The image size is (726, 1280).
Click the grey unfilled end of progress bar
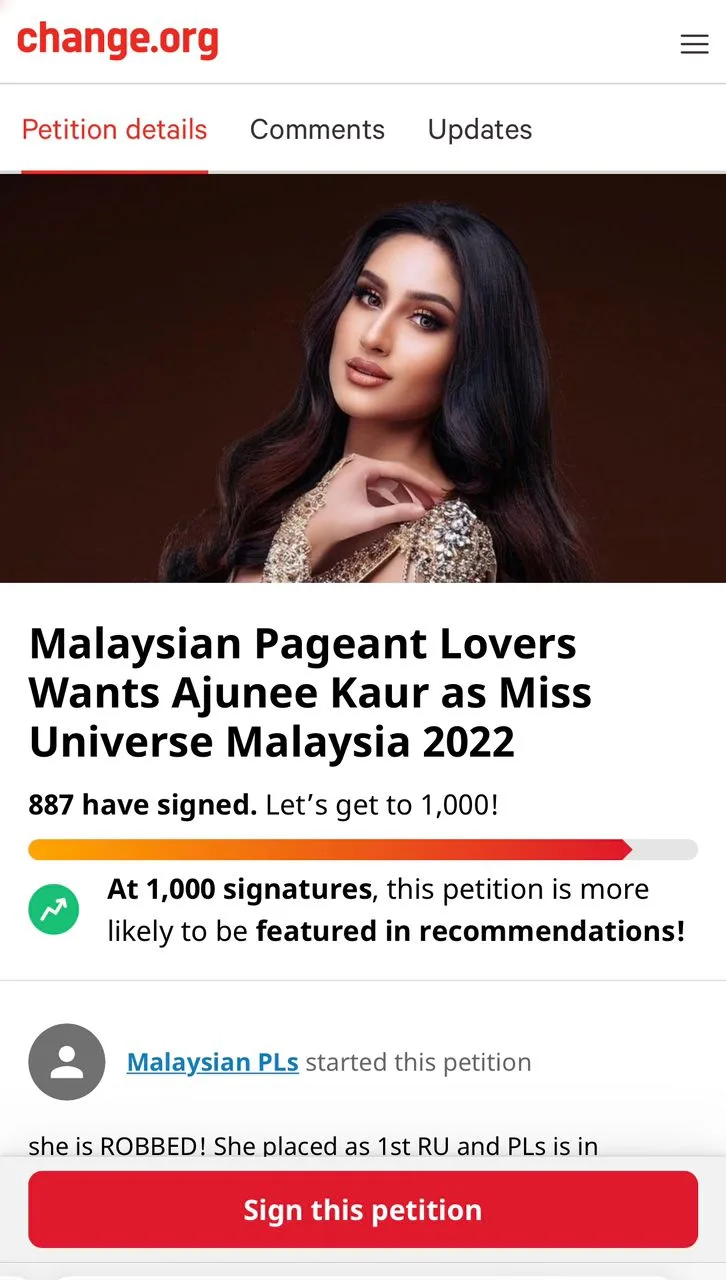point(665,850)
